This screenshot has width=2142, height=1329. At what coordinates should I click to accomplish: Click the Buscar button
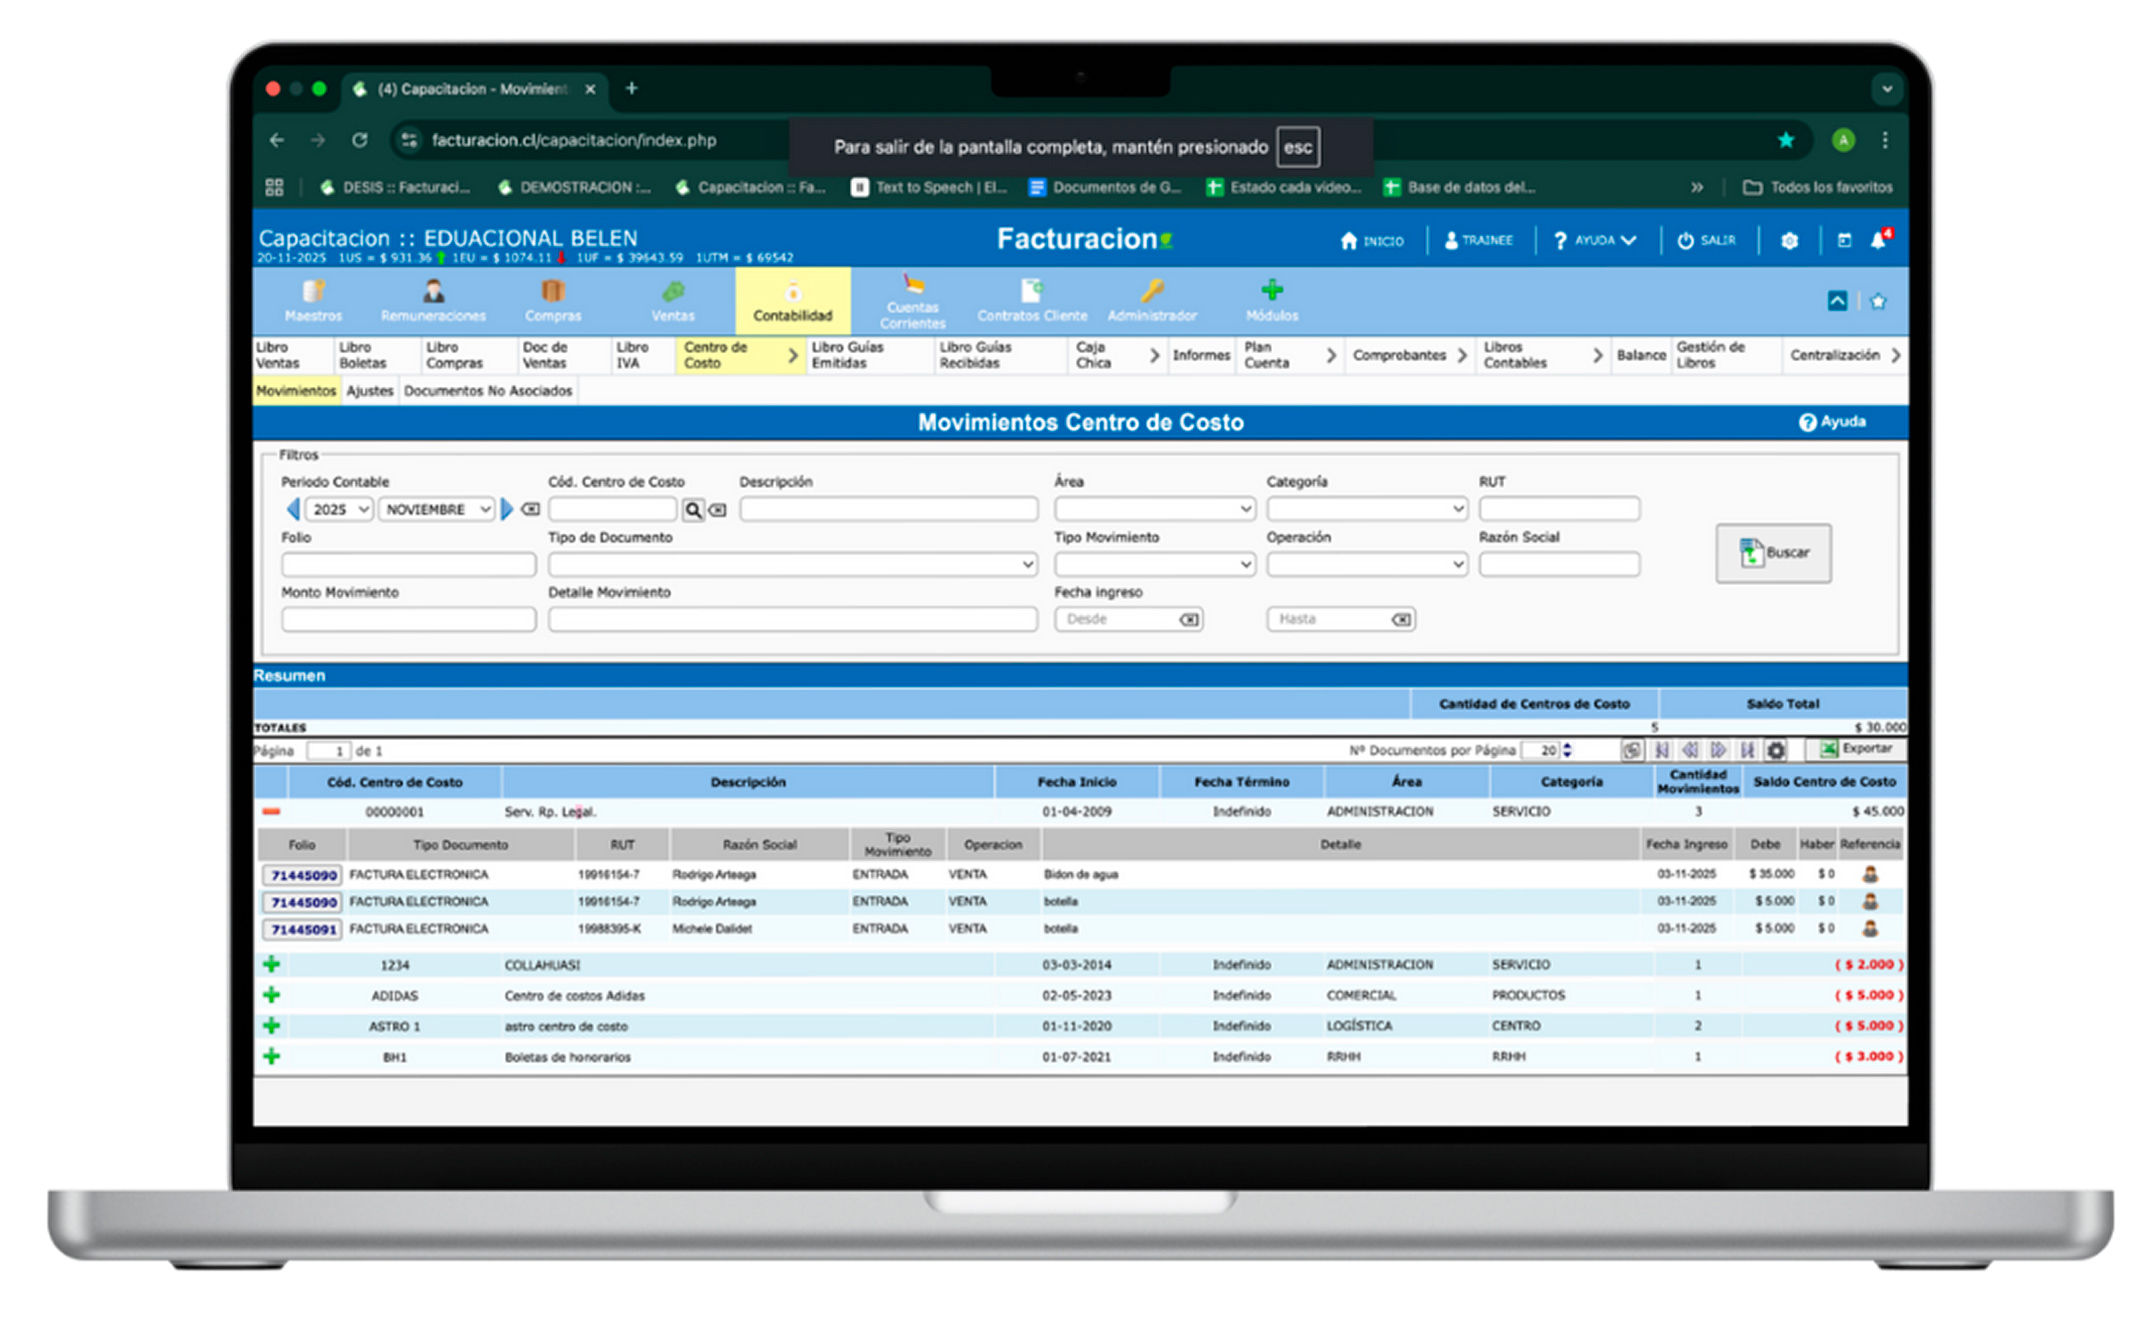point(1773,552)
